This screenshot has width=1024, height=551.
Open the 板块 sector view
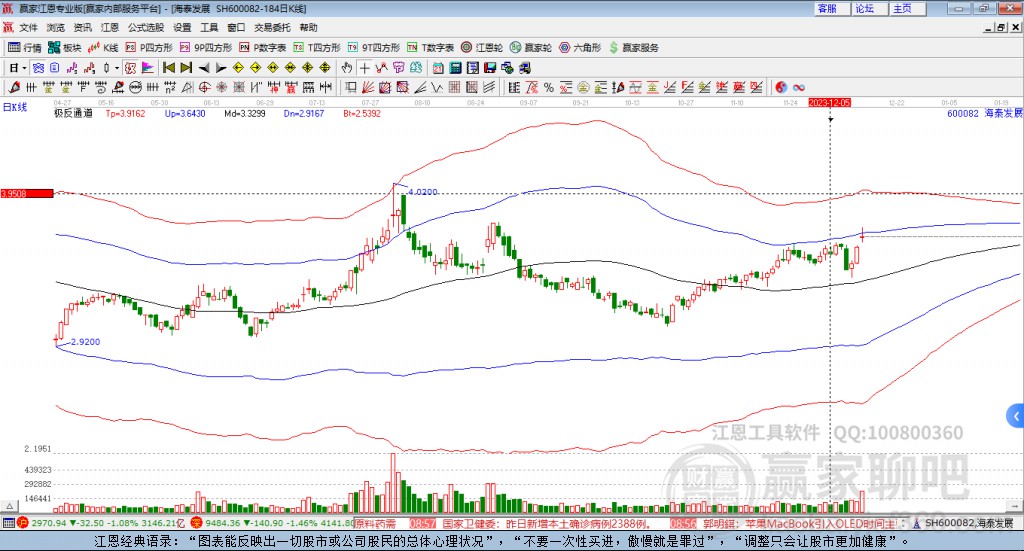pos(65,47)
